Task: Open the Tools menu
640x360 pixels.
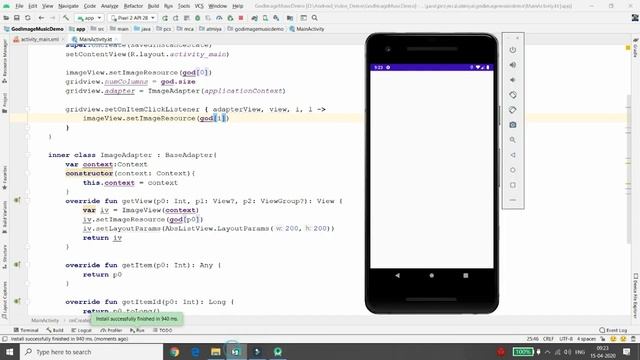Action: (184, 6)
